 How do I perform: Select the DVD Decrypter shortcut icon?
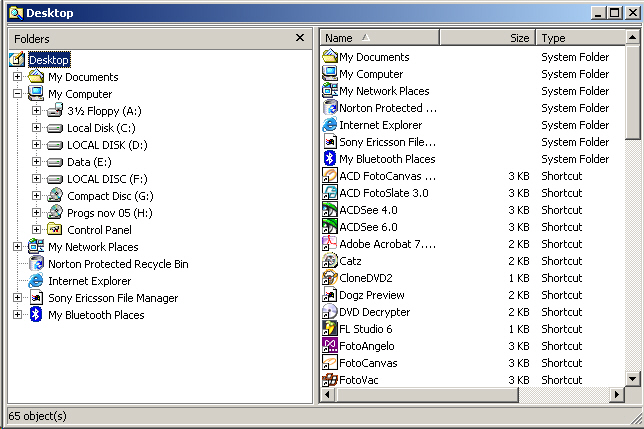(x=330, y=312)
